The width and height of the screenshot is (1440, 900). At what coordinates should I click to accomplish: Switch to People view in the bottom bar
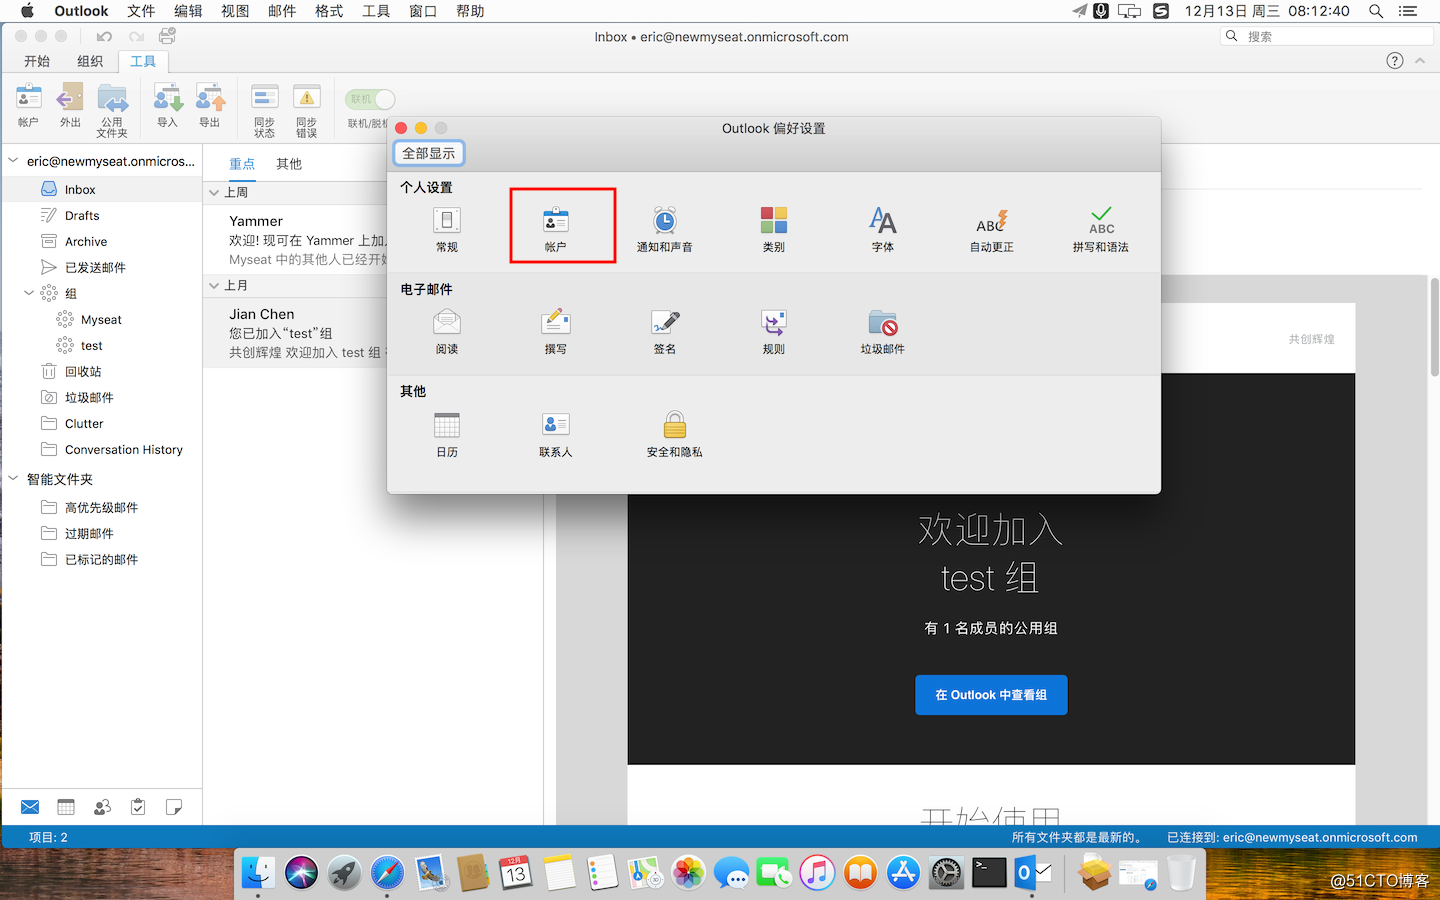(102, 807)
